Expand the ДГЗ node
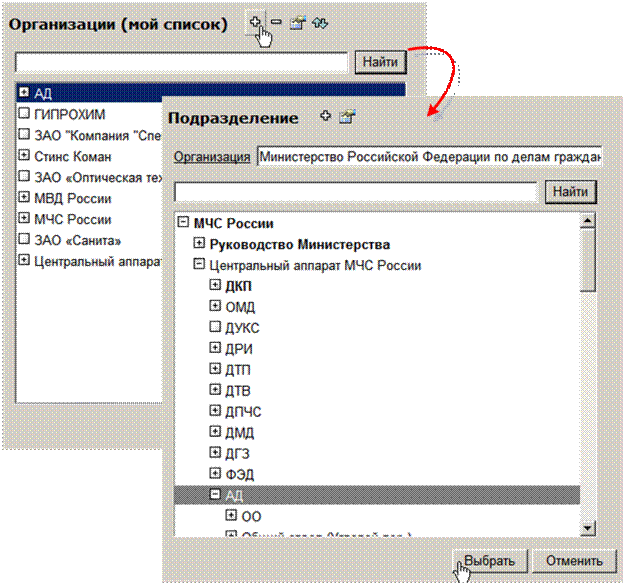The height and width of the screenshot is (587, 626). tap(215, 452)
